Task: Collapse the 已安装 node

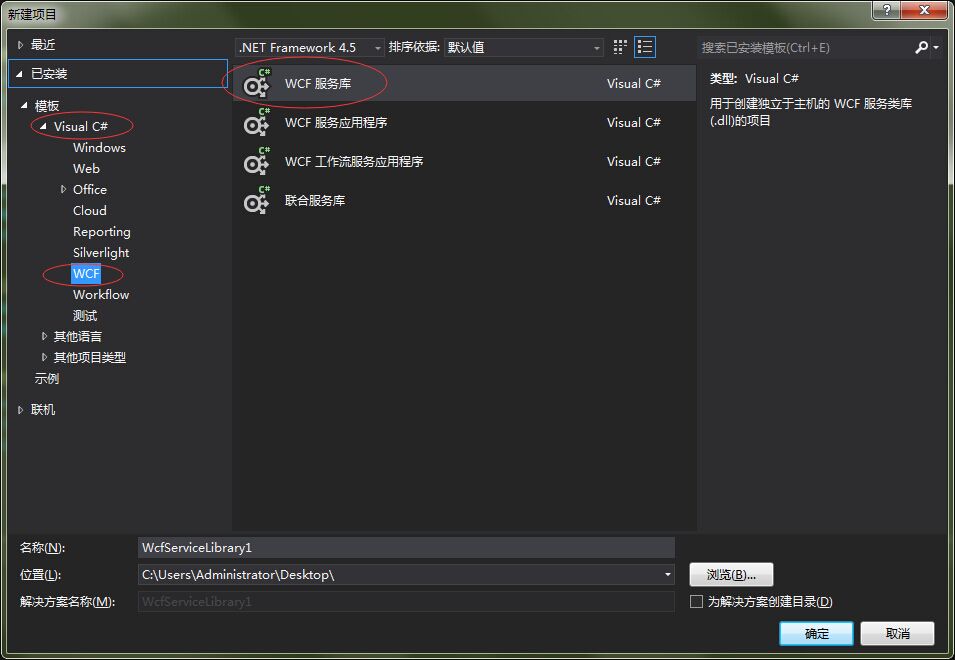Action: point(19,74)
